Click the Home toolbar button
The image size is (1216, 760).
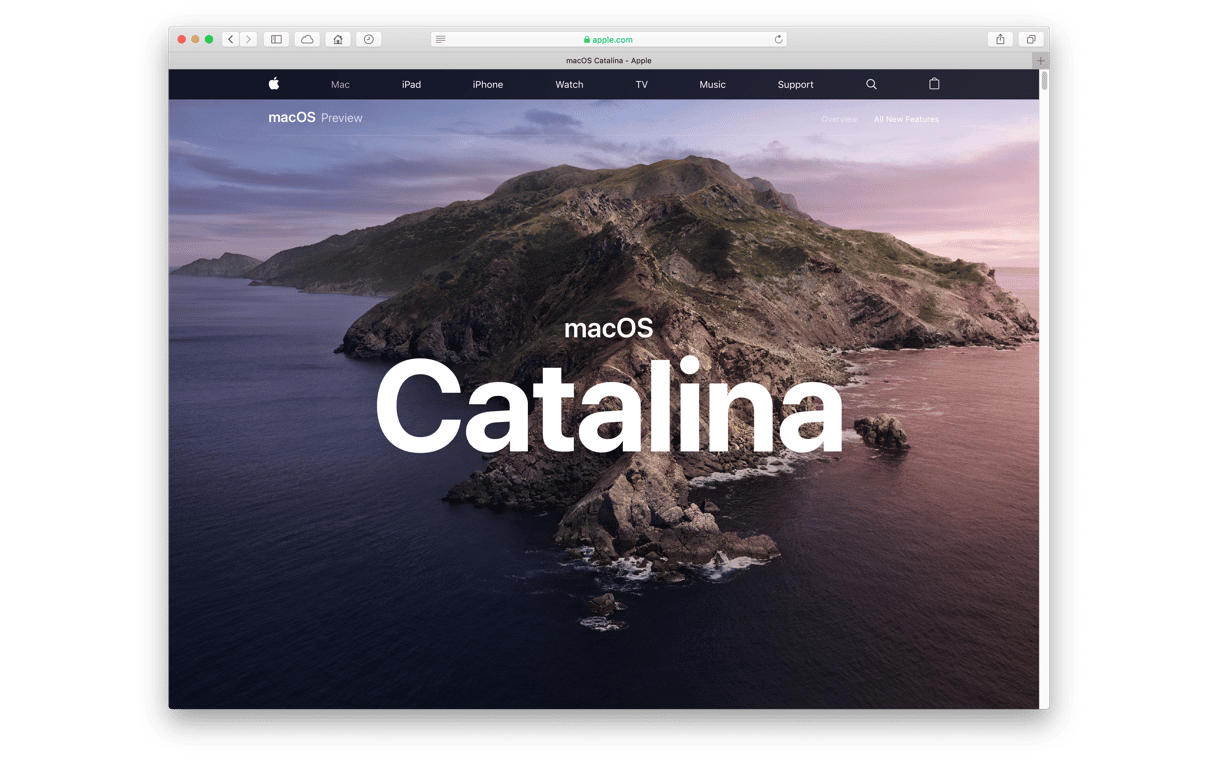338,39
